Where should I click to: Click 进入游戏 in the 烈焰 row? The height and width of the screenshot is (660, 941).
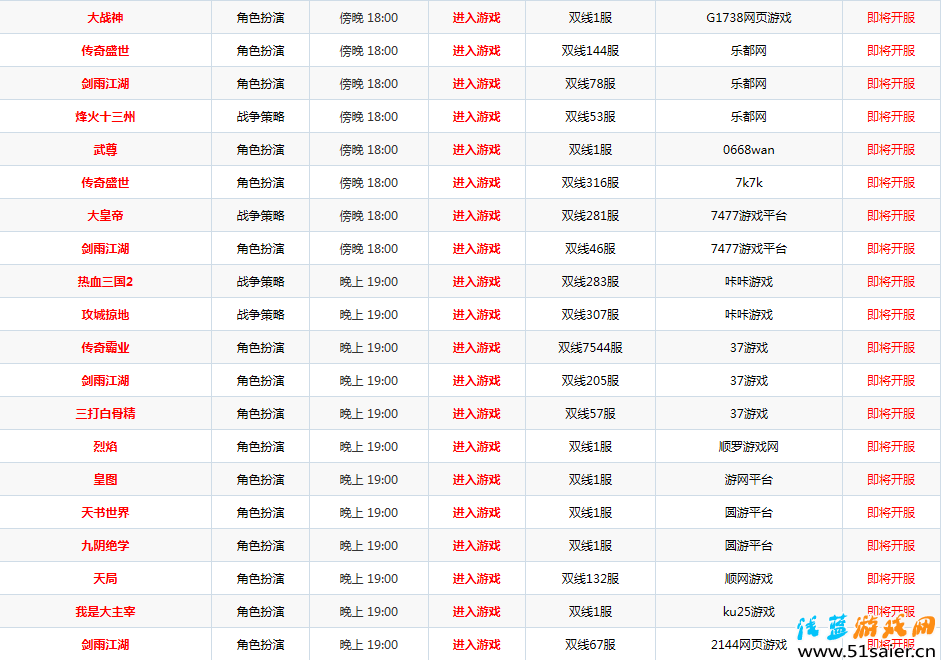(x=477, y=447)
